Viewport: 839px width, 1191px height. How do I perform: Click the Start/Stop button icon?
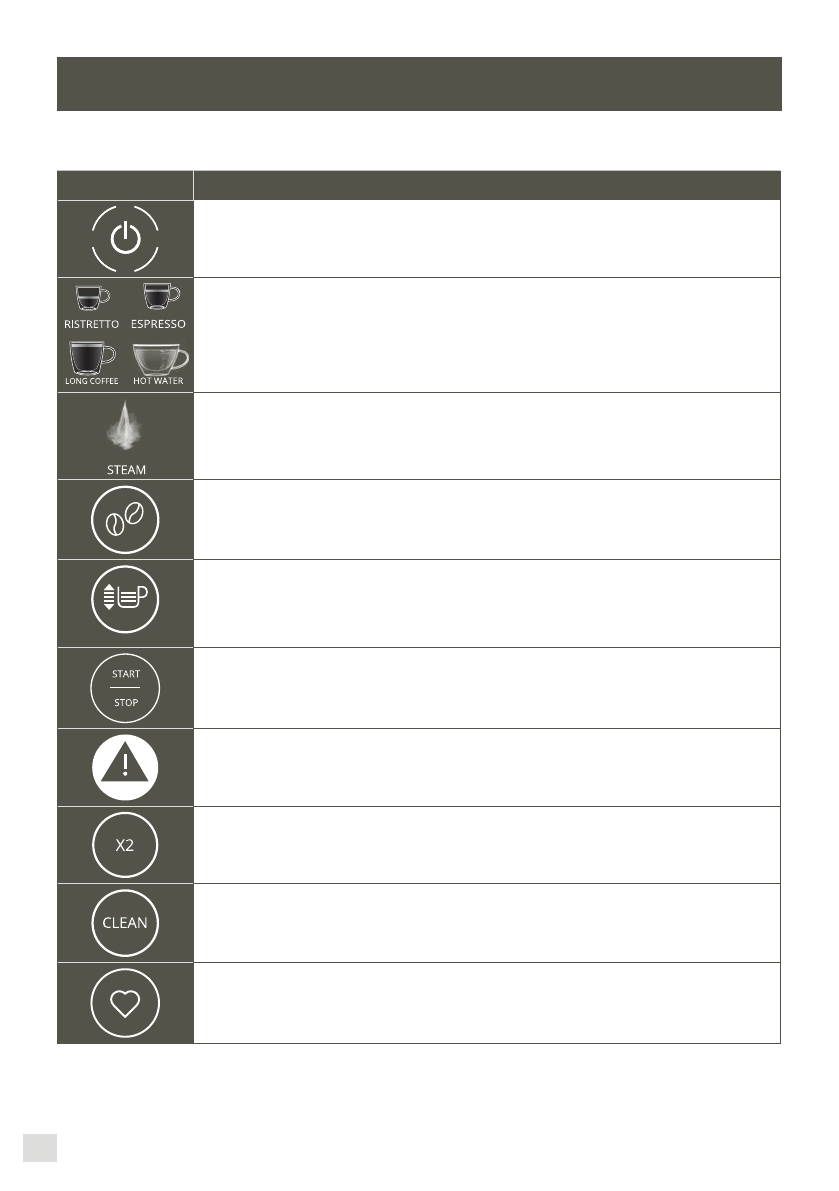pyautogui.click(x=125, y=688)
